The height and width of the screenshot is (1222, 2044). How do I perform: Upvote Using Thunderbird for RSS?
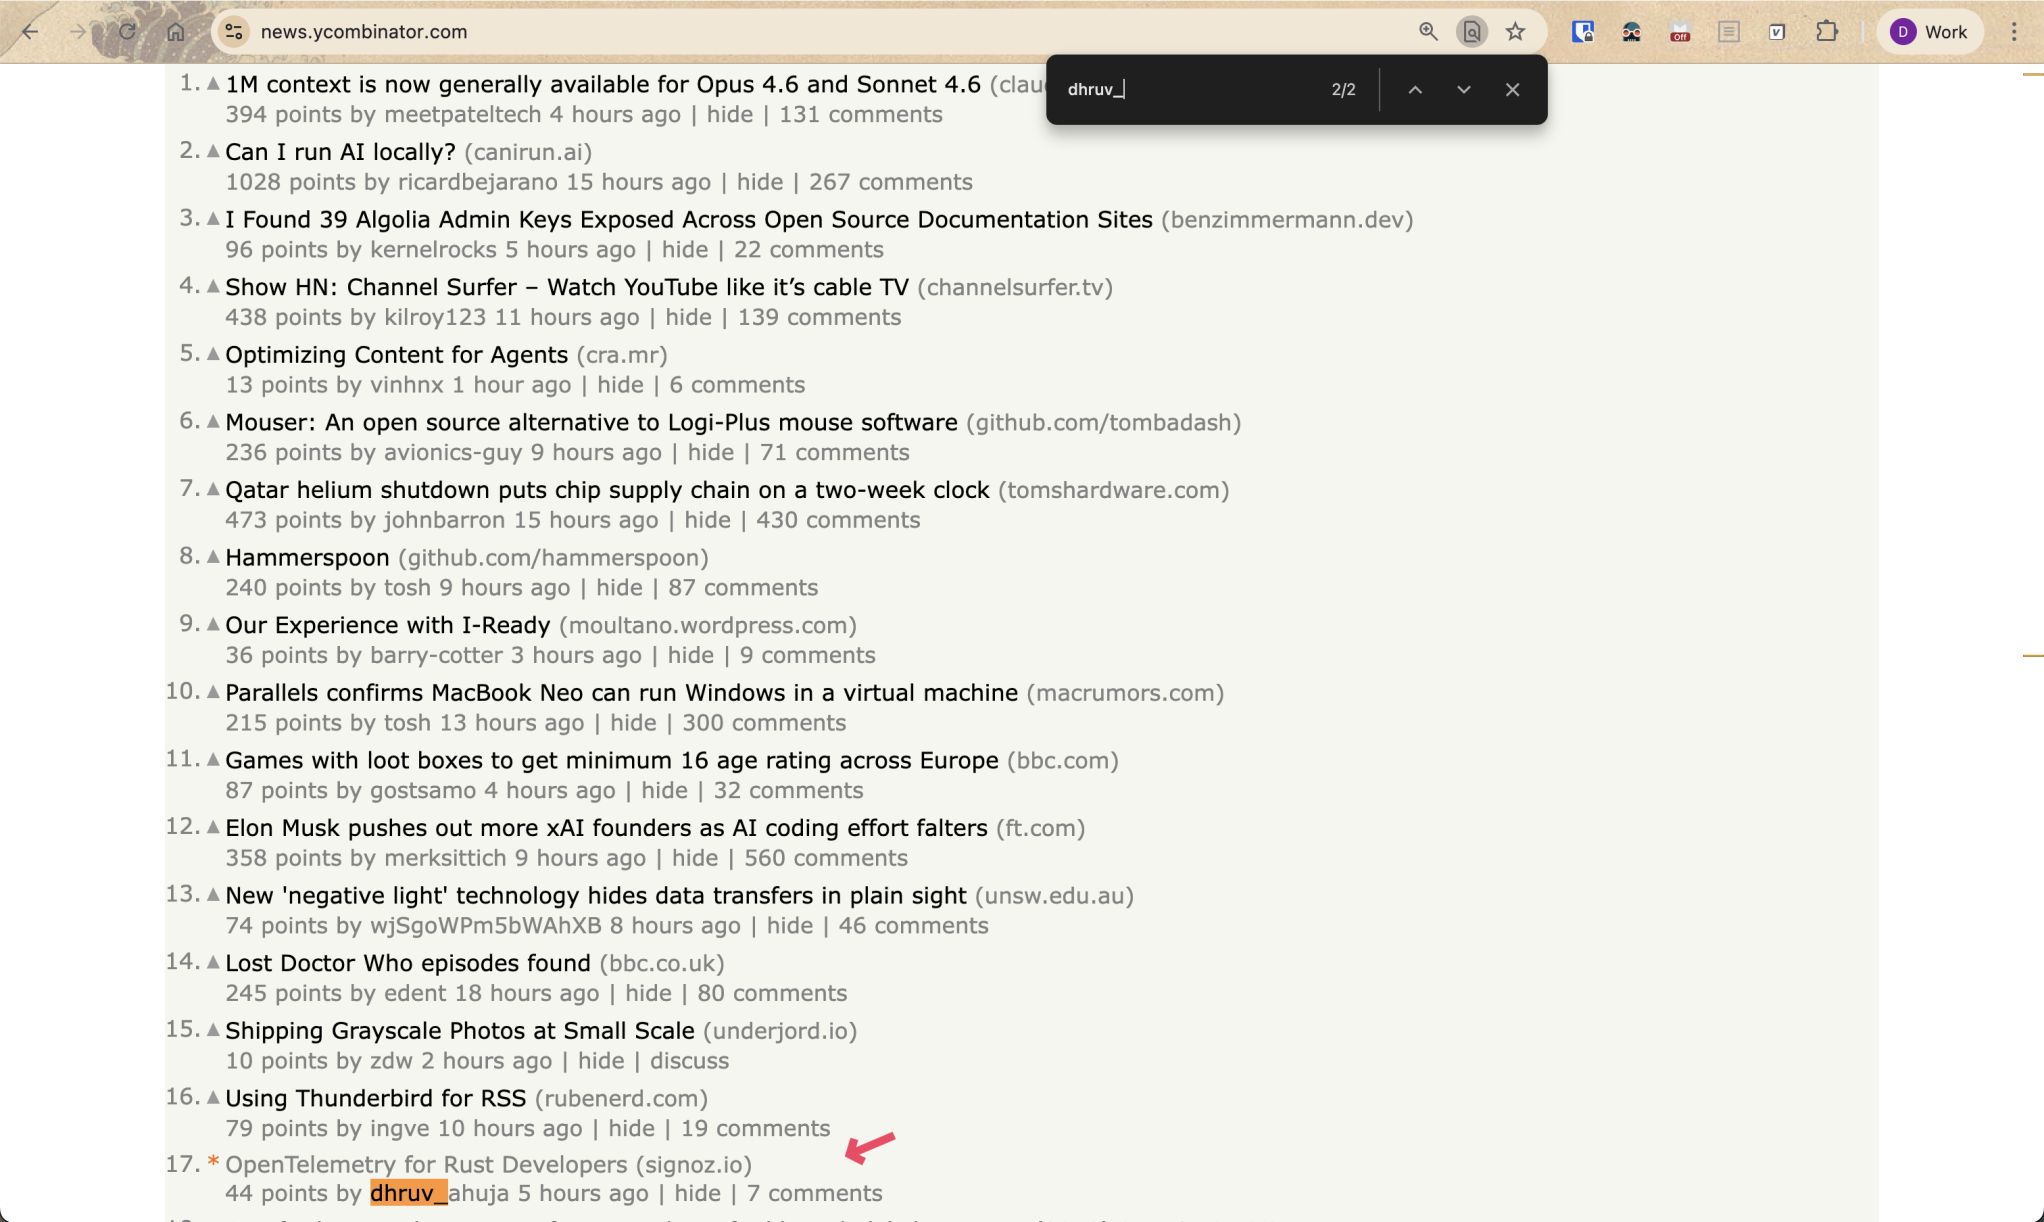(x=213, y=1097)
